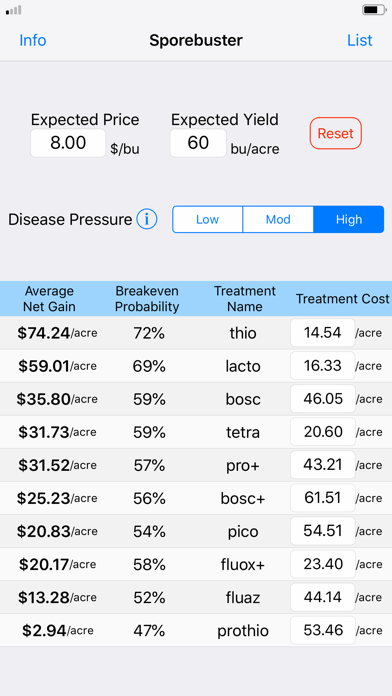Select Low disease pressure
The height and width of the screenshot is (696, 392).
click(207, 219)
